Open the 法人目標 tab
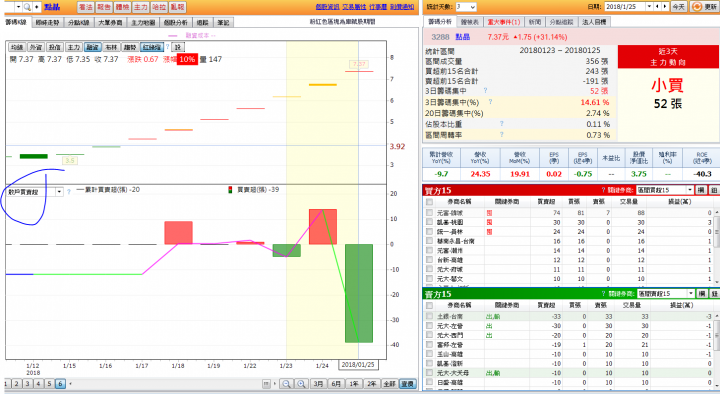Screen dimensions: 720x394 (594, 22)
